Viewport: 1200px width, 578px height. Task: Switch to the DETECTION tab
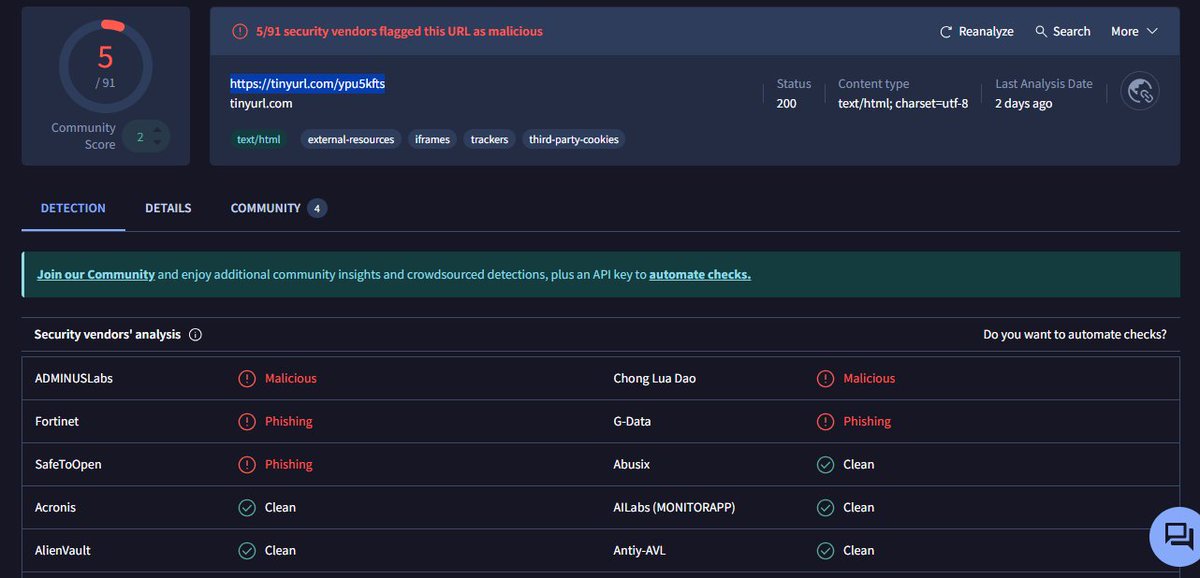(73, 208)
